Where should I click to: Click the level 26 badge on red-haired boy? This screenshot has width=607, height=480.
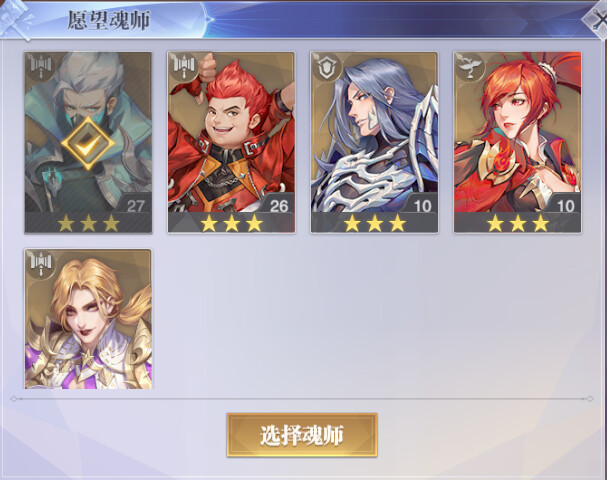[278, 205]
